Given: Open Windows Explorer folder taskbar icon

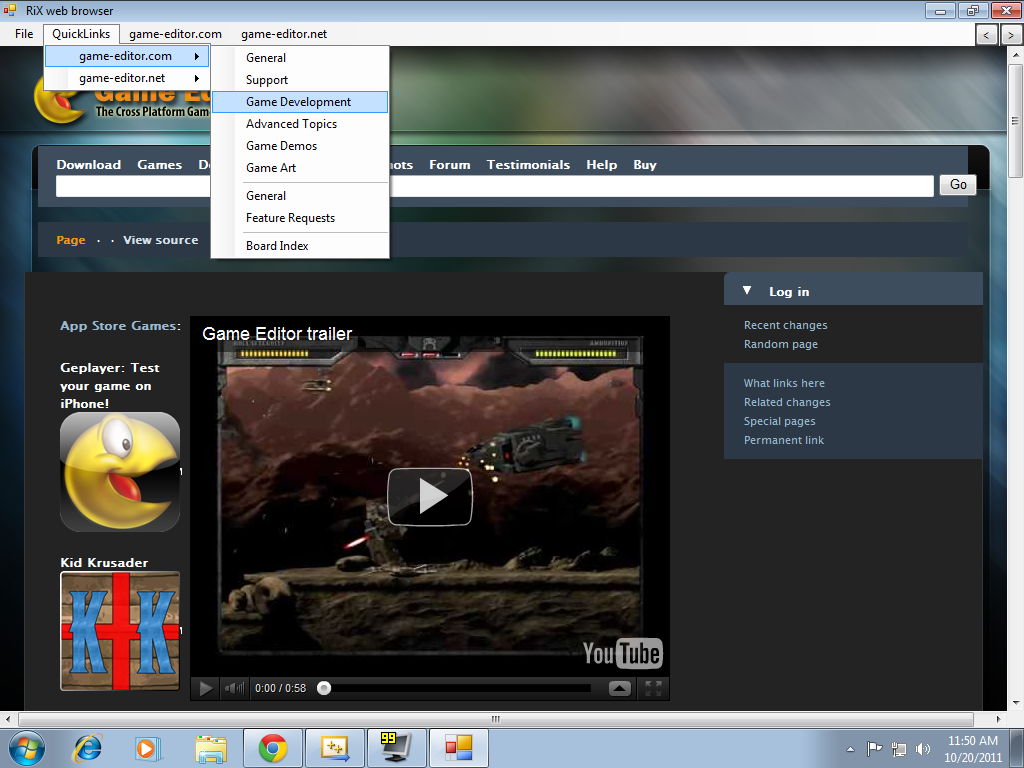Looking at the screenshot, I should point(211,748).
